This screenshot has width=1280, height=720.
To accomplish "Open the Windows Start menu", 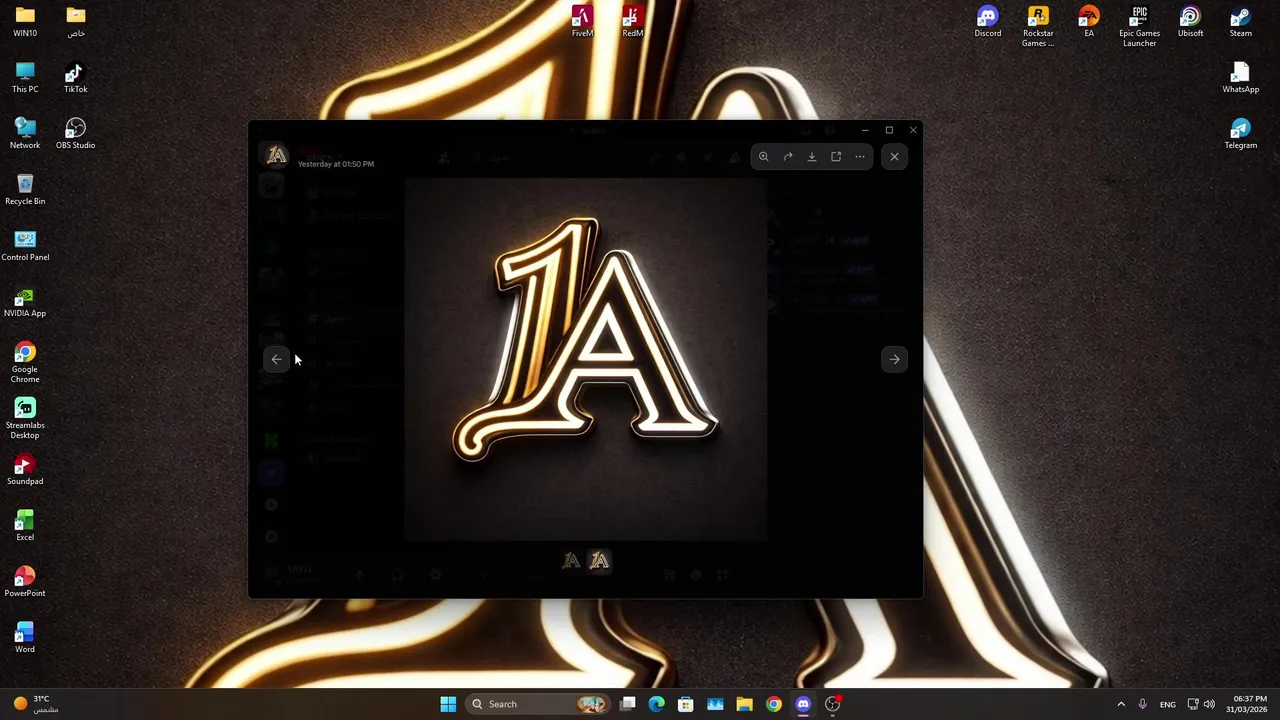I will pyautogui.click(x=448, y=704).
